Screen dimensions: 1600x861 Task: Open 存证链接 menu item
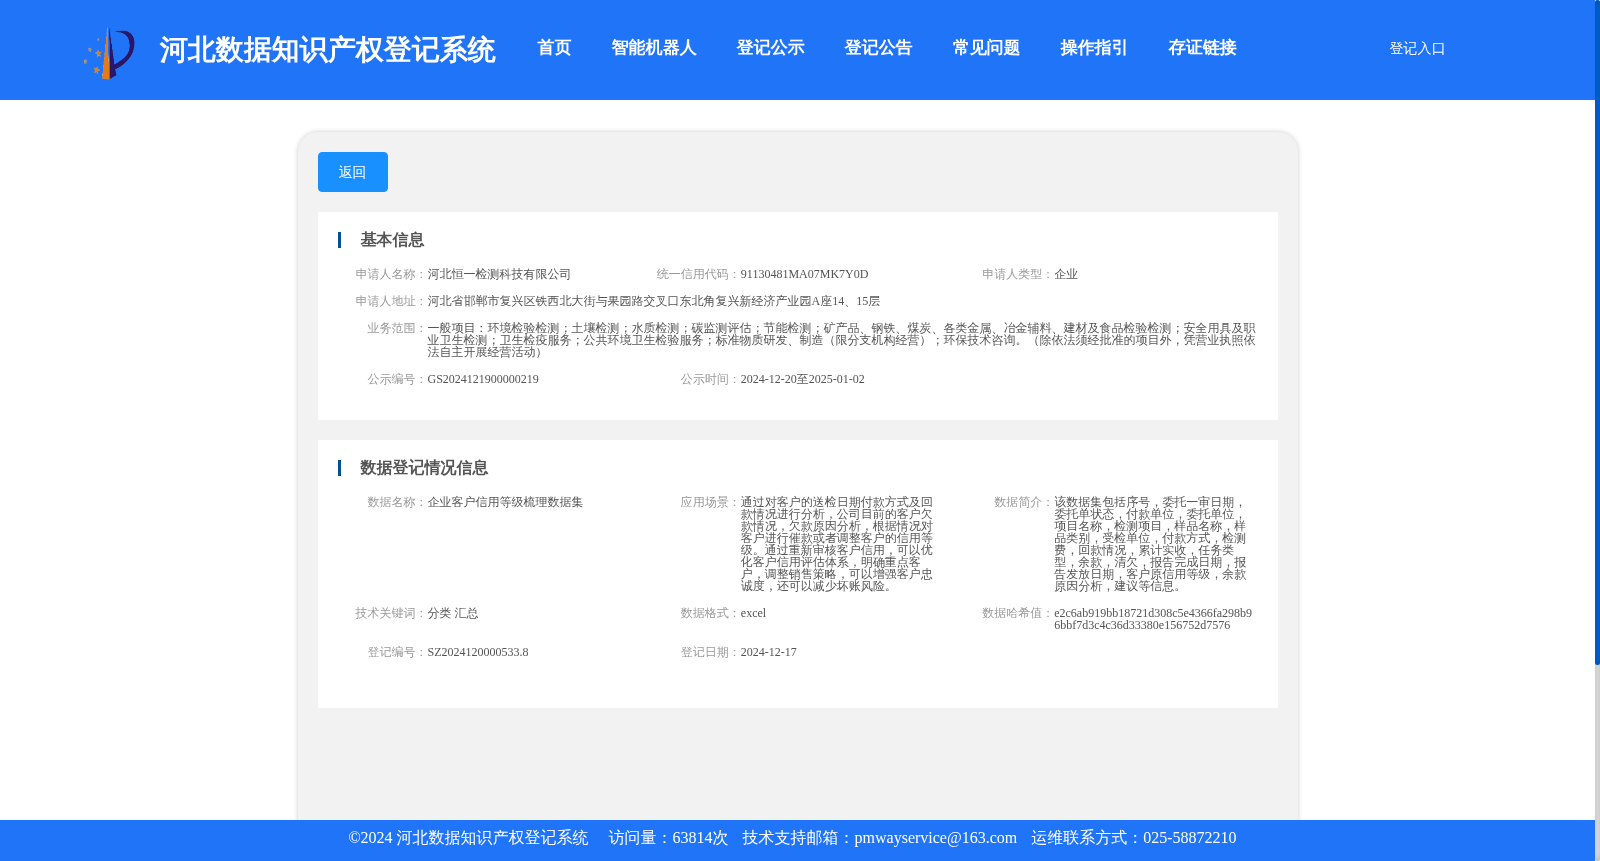[x=1202, y=48]
